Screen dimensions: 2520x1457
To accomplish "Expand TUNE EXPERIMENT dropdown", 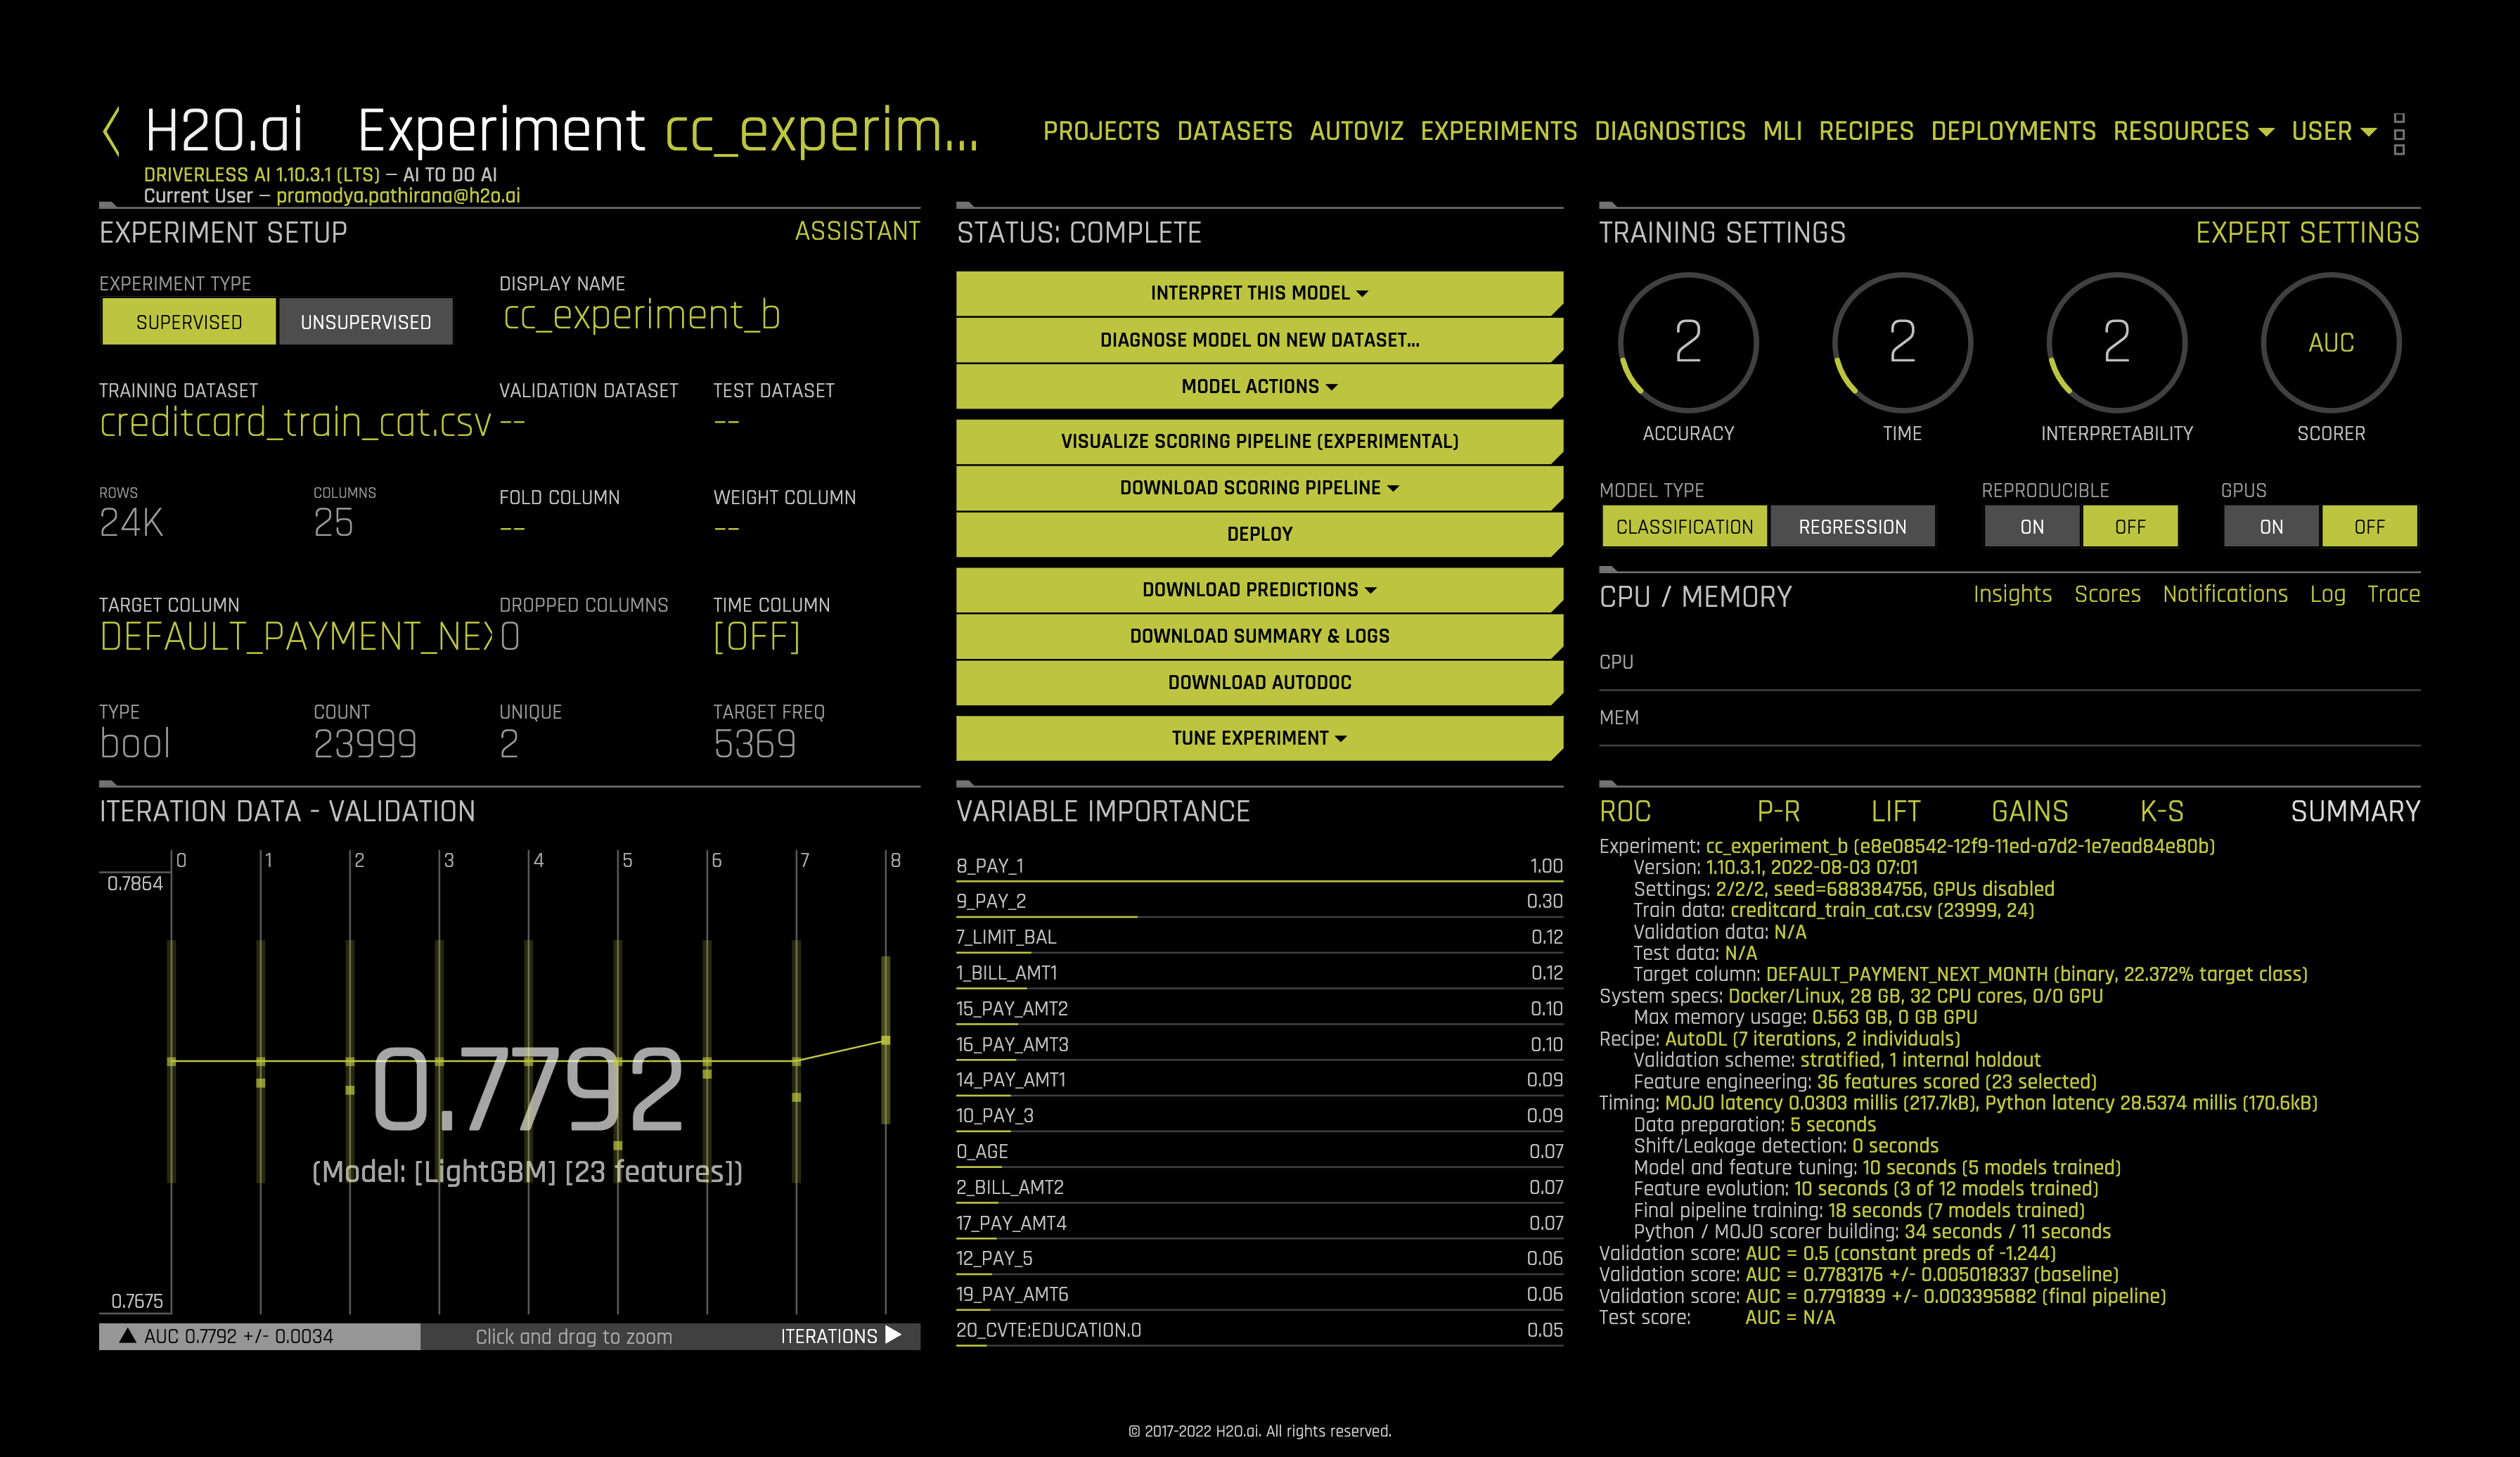I will (1259, 738).
